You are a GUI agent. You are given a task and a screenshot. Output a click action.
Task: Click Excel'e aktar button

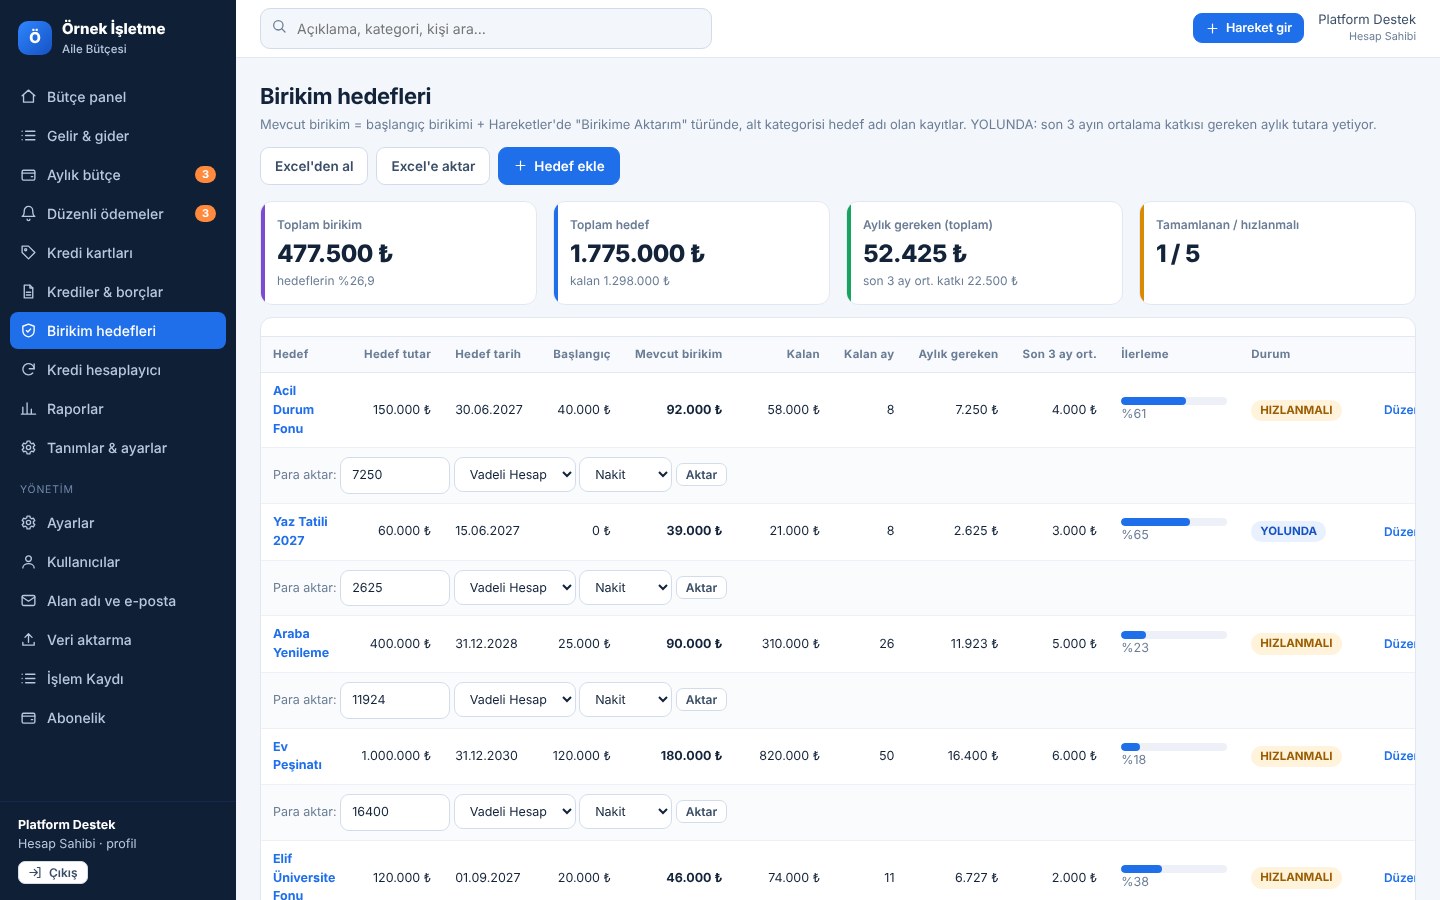pyautogui.click(x=433, y=166)
